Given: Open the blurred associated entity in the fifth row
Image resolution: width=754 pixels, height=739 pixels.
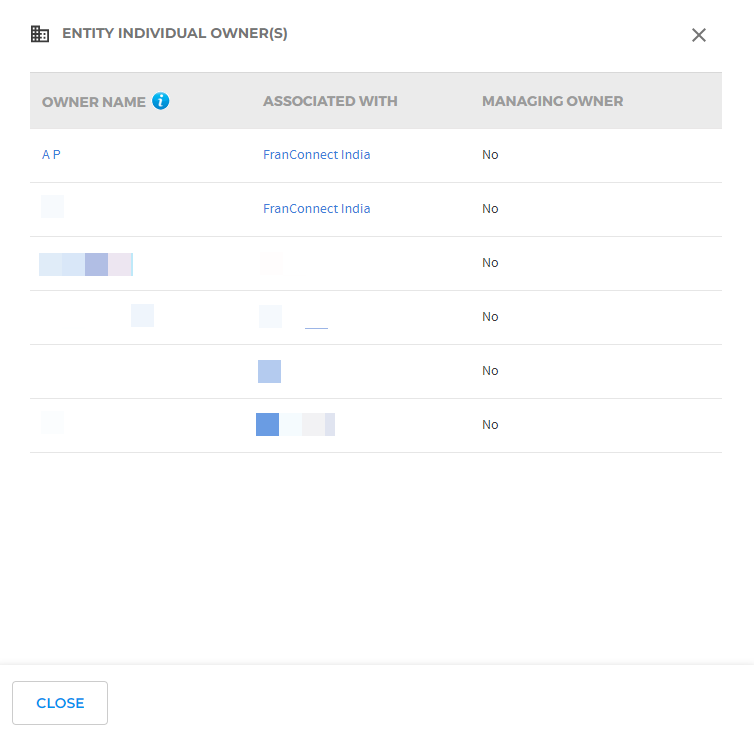Looking at the screenshot, I should (x=269, y=372).
